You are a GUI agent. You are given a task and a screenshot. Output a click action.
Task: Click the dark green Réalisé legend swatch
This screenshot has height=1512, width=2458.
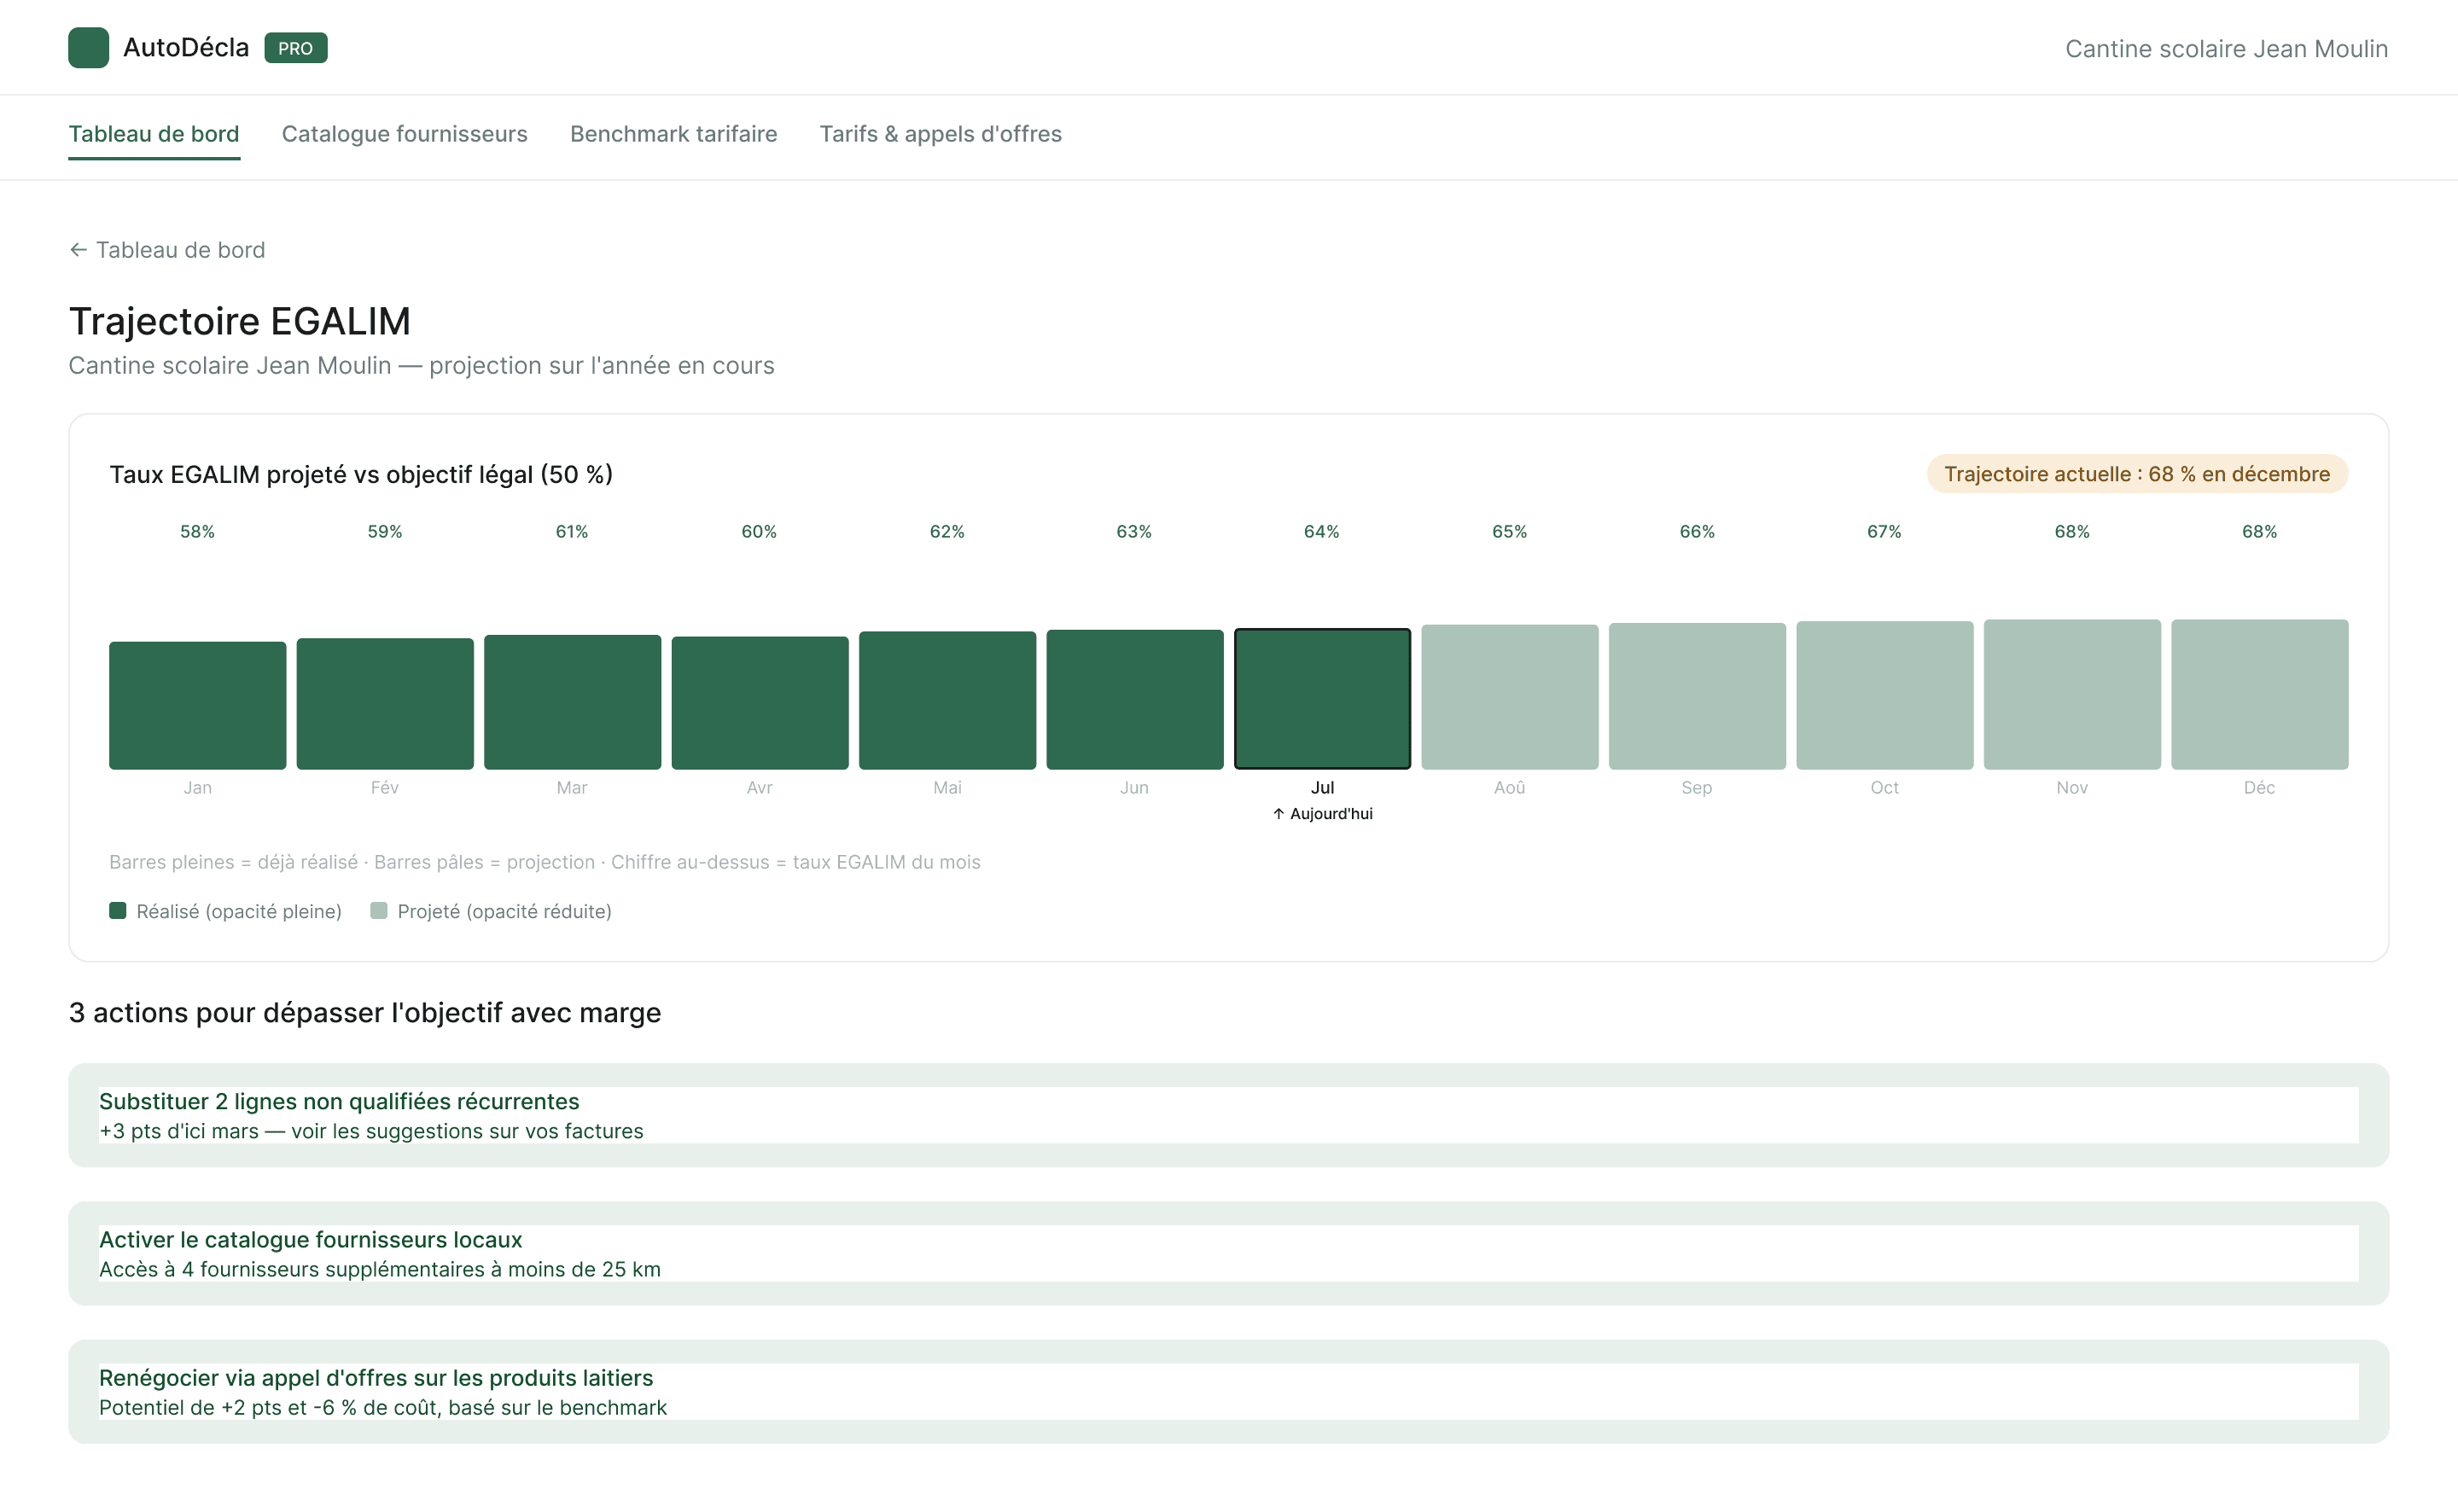[118, 910]
